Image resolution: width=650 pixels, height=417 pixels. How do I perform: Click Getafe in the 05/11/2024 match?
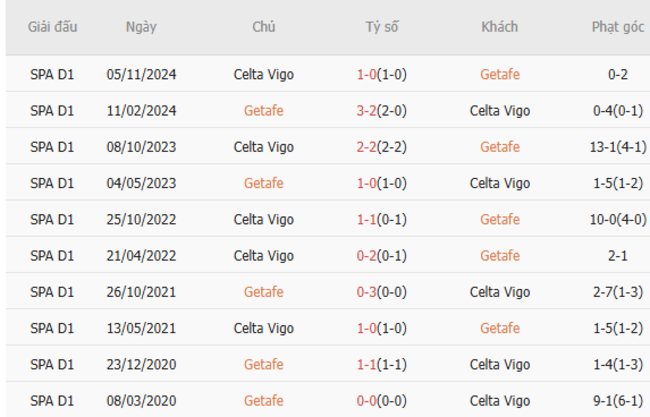[x=499, y=74]
